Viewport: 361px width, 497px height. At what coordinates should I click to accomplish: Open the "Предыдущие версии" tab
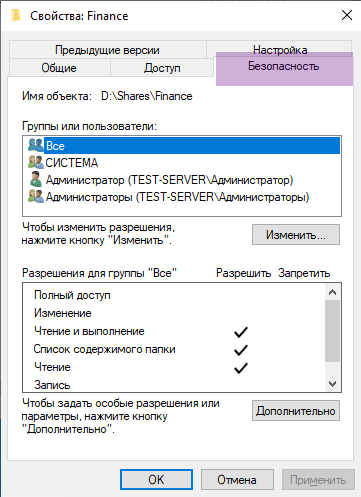coord(107,50)
